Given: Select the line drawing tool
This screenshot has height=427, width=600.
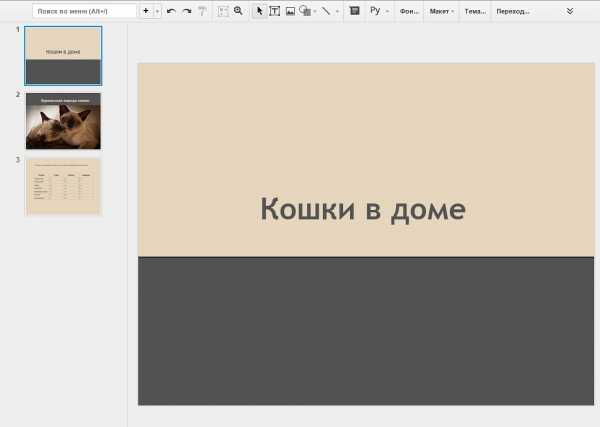Looking at the screenshot, I should click(326, 11).
